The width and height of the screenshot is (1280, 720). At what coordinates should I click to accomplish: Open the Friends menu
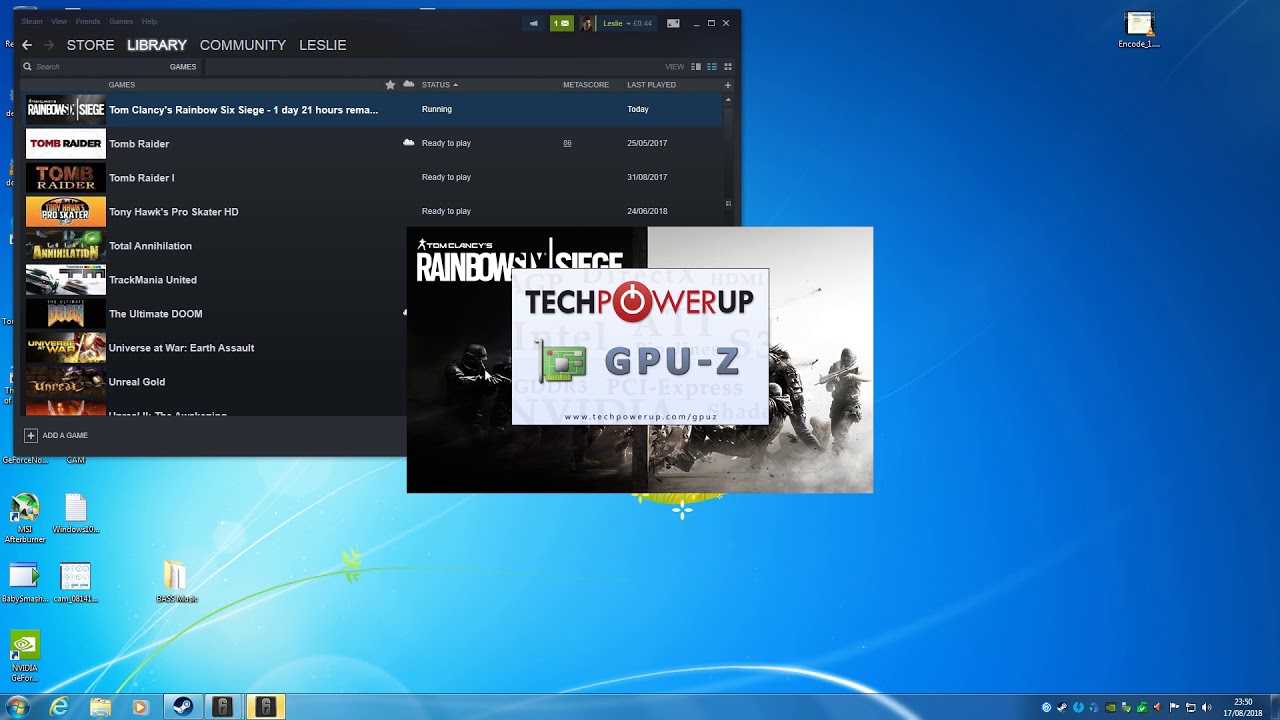pos(88,21)
